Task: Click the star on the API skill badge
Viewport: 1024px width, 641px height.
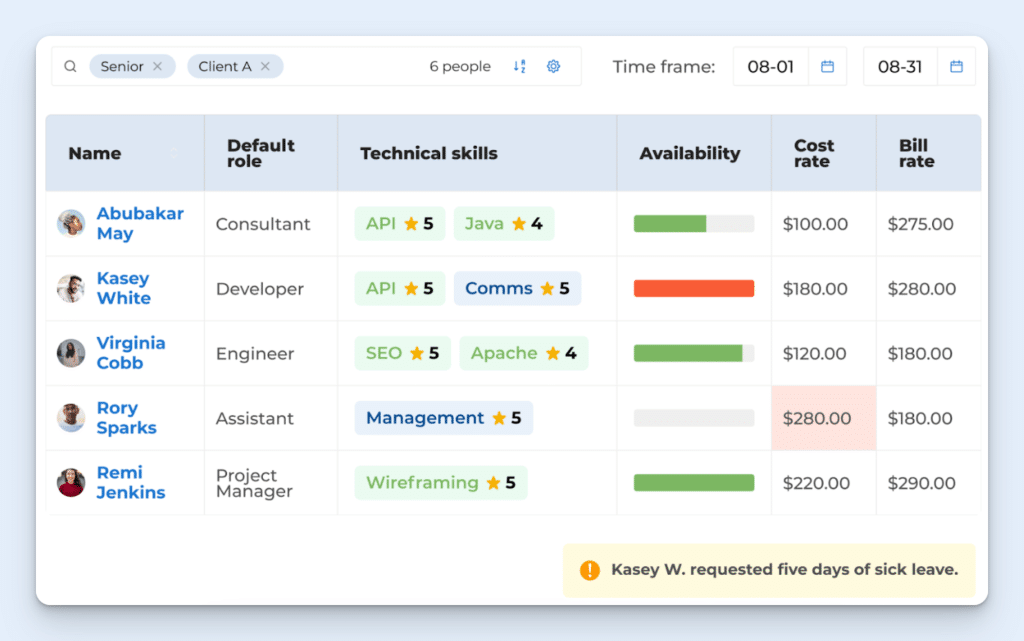Action: coord(413,223)
